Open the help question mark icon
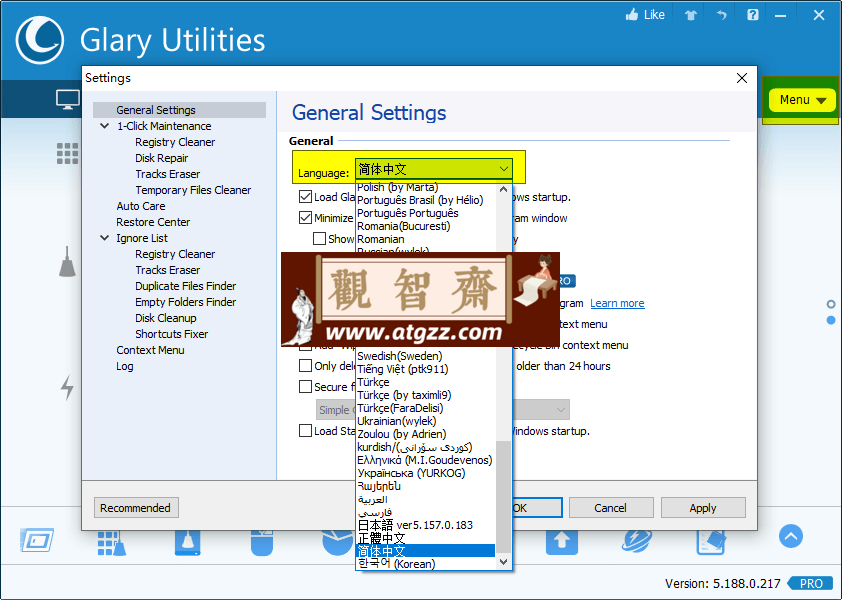This screenshot has height=600, width=842. (753, 15)
